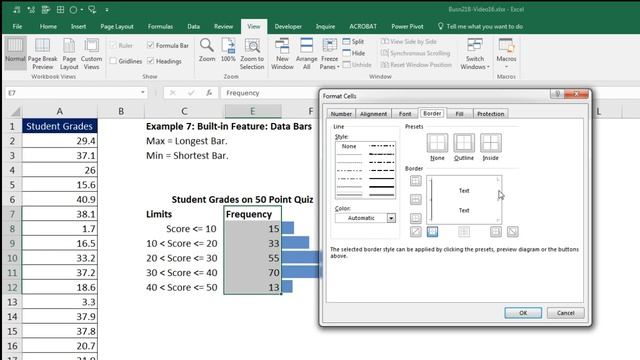Click the Format Cells help button
The image size is (640, 360).
557,94
